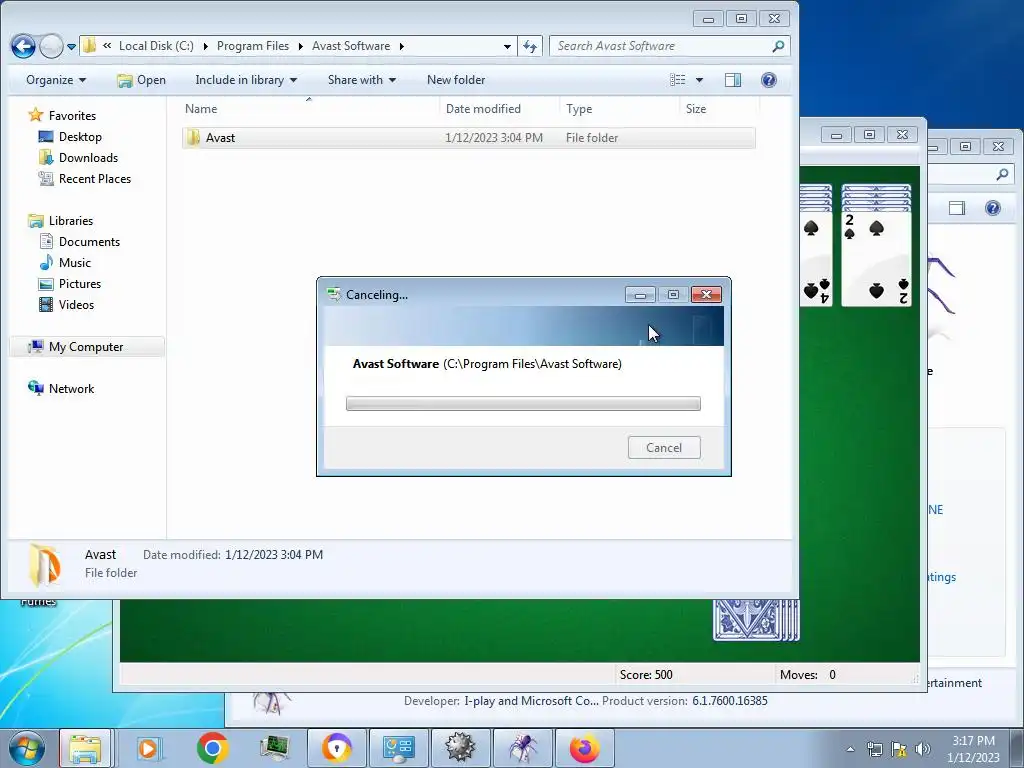Image resolution: width=1024 pixels, height=768 pixels.
Task: Create a New folder
Action: (x=456, y=80)
